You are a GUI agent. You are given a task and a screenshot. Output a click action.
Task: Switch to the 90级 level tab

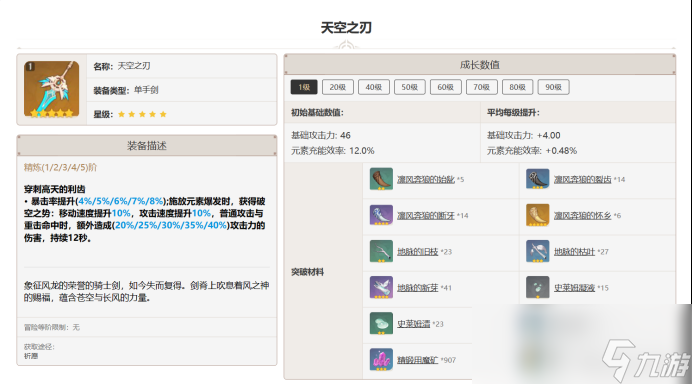click(553, 87)
